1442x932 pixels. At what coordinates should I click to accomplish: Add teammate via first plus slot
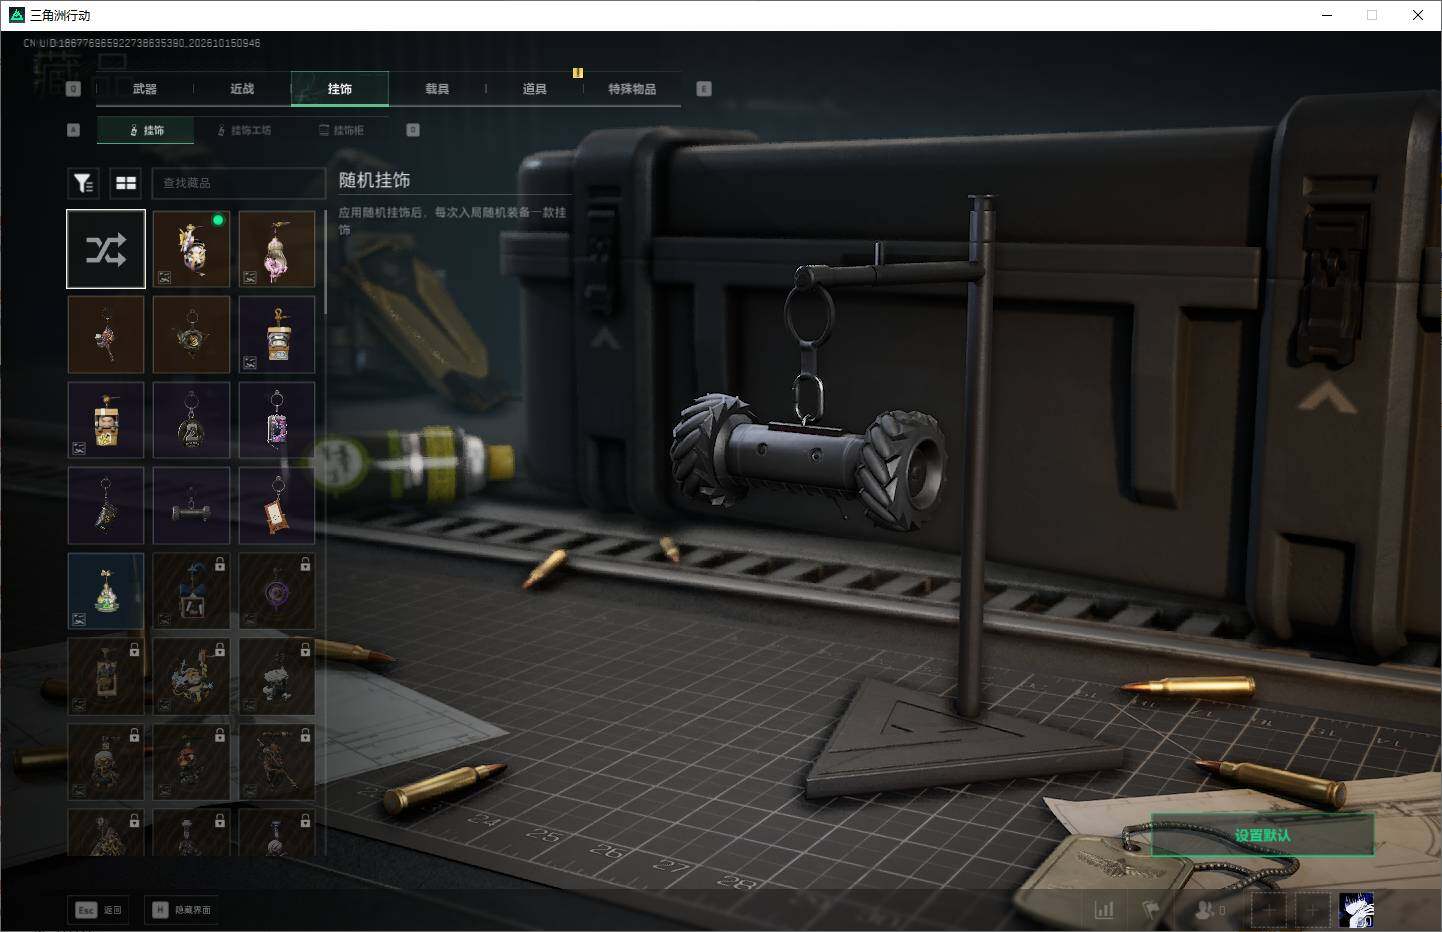coord(1269,910)
